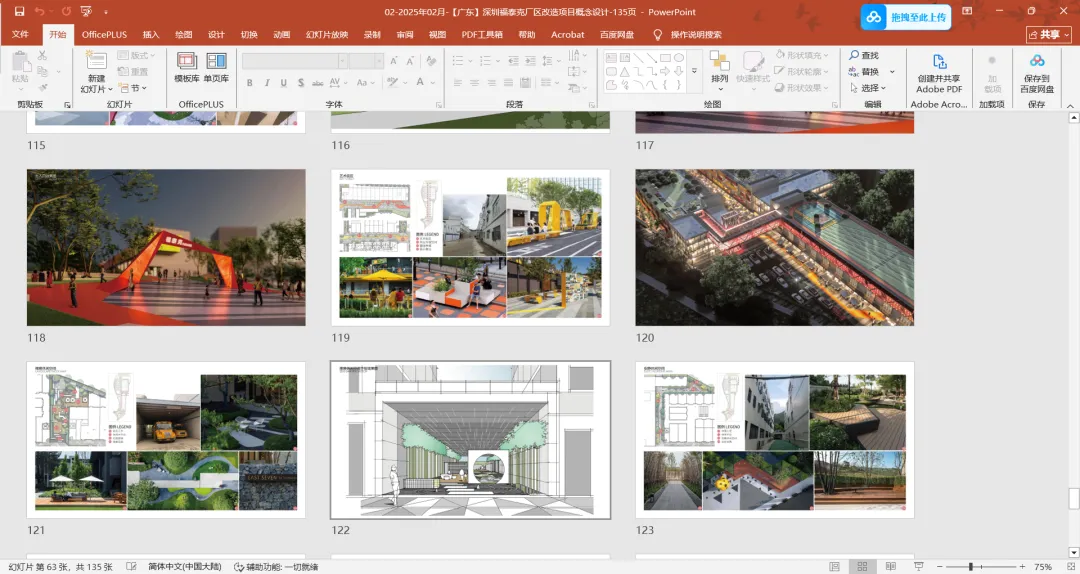Open the 单页库 single page library
The width and height of the screenshot is (1080, 574).
pos(216,62)
